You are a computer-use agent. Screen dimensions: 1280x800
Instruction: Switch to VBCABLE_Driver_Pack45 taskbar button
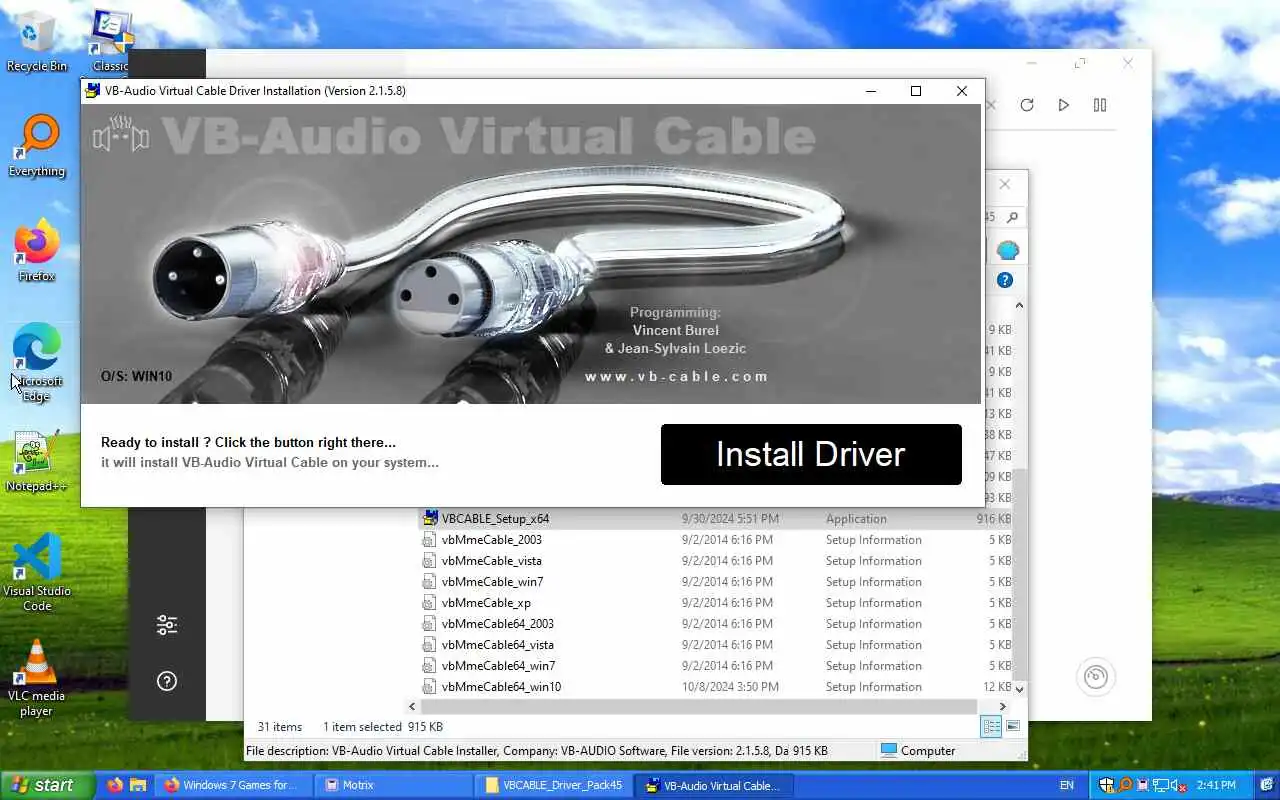coord(555,785)
